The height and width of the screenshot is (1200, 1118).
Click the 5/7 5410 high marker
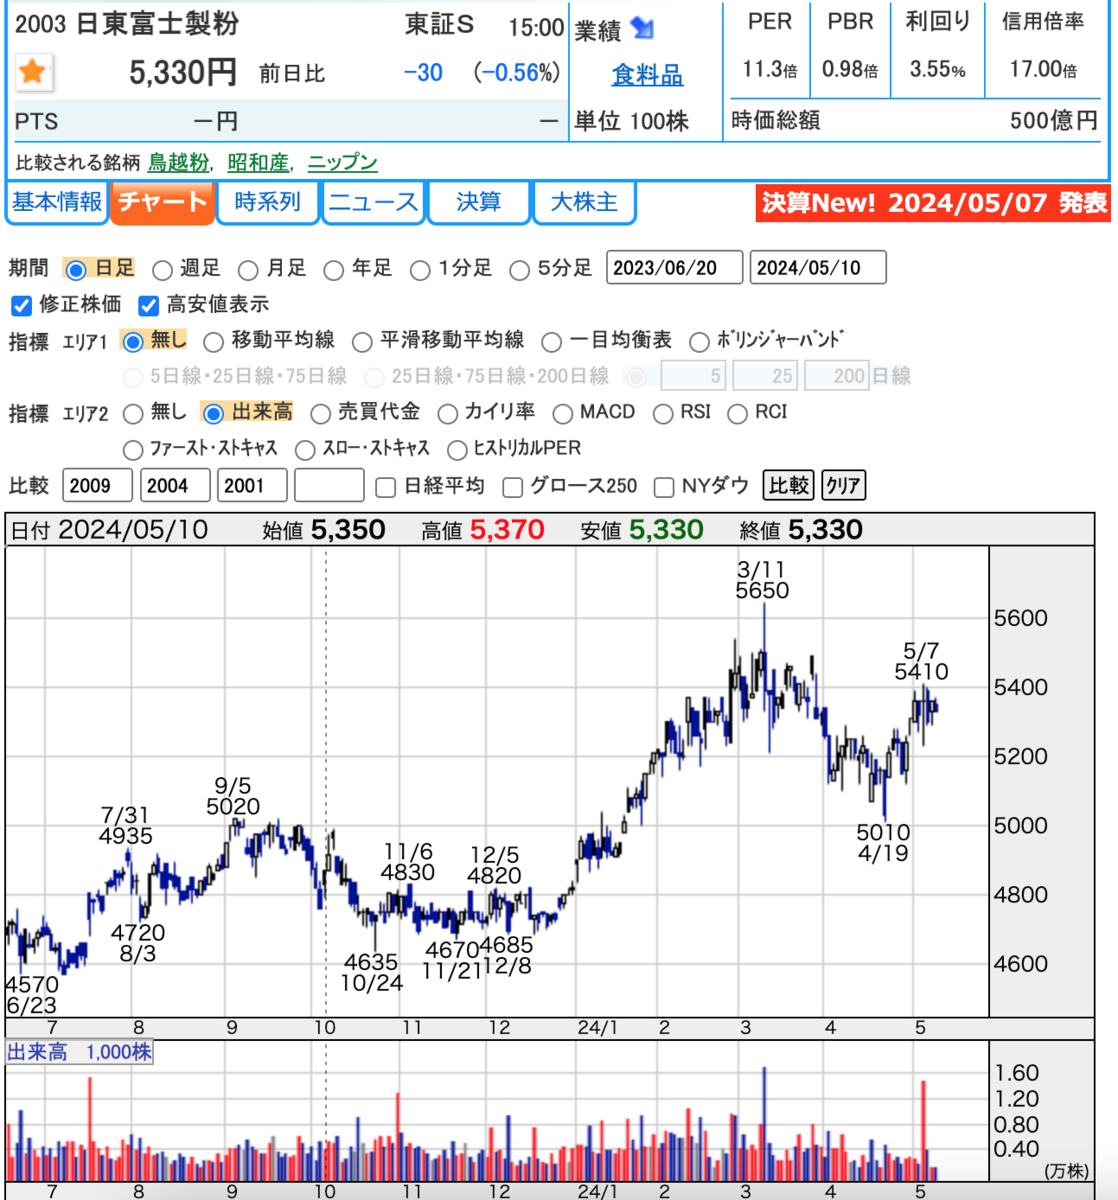click(921, 661)
